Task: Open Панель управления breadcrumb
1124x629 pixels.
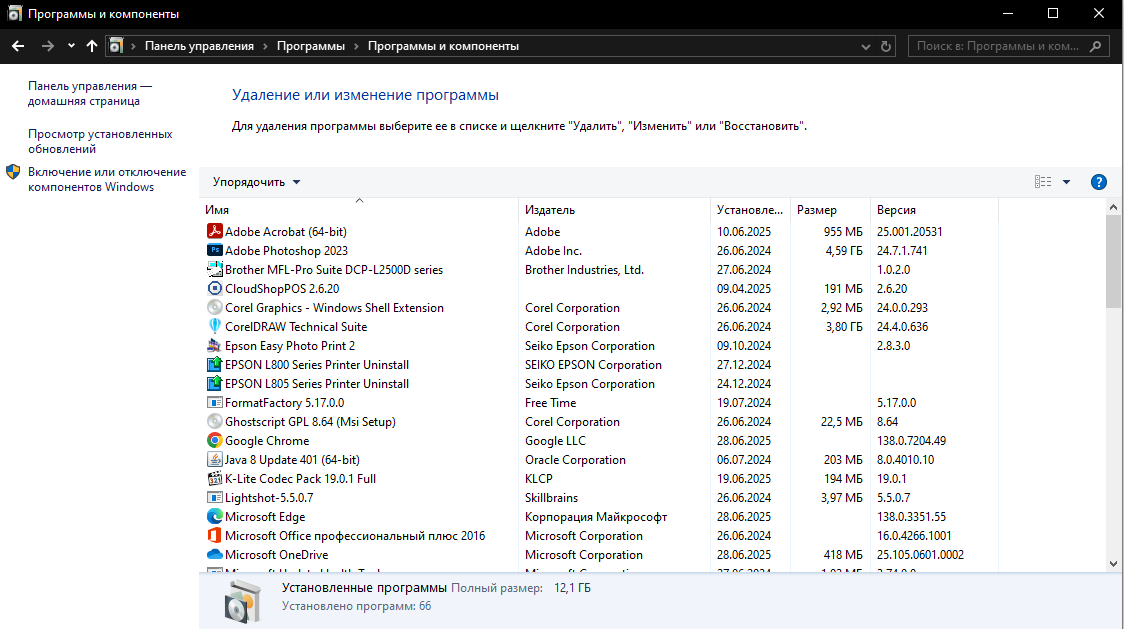Action: [199, 46]
